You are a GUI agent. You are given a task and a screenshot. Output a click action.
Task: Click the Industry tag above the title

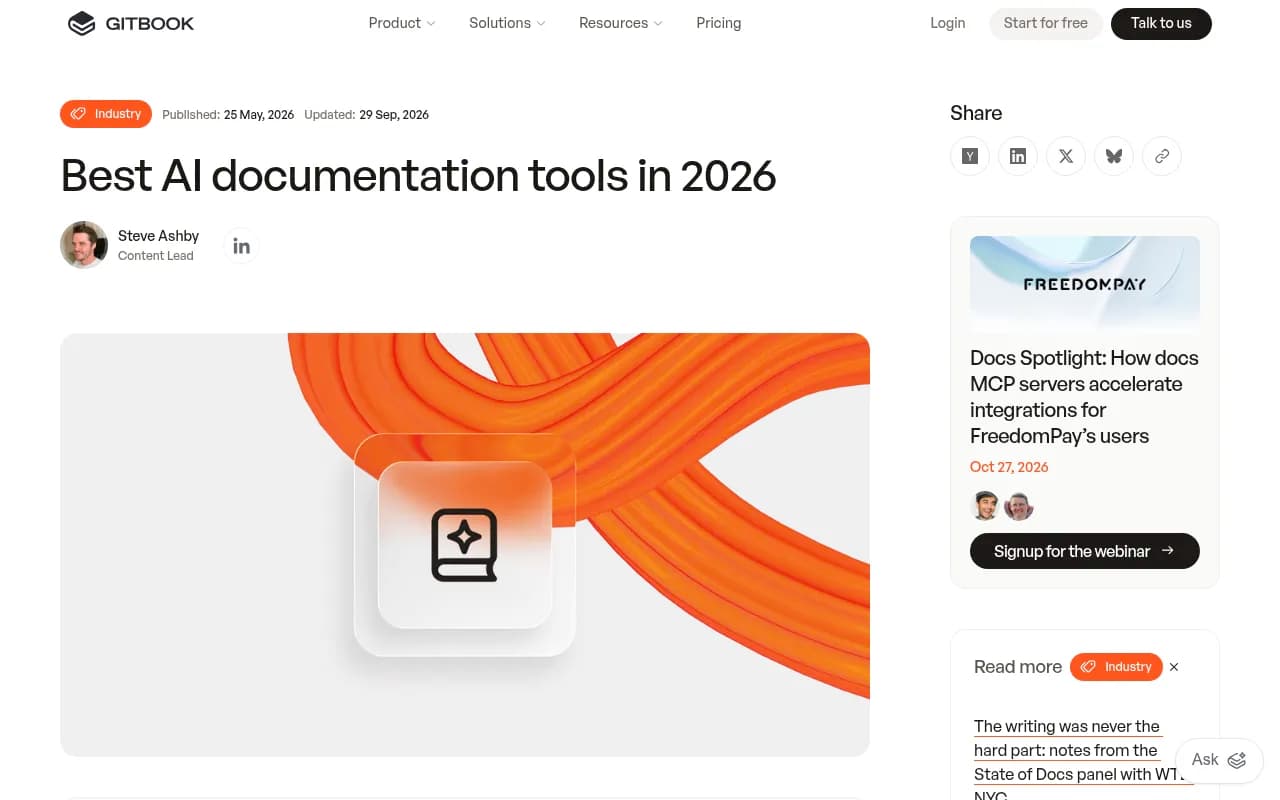(x=106, y=114)
